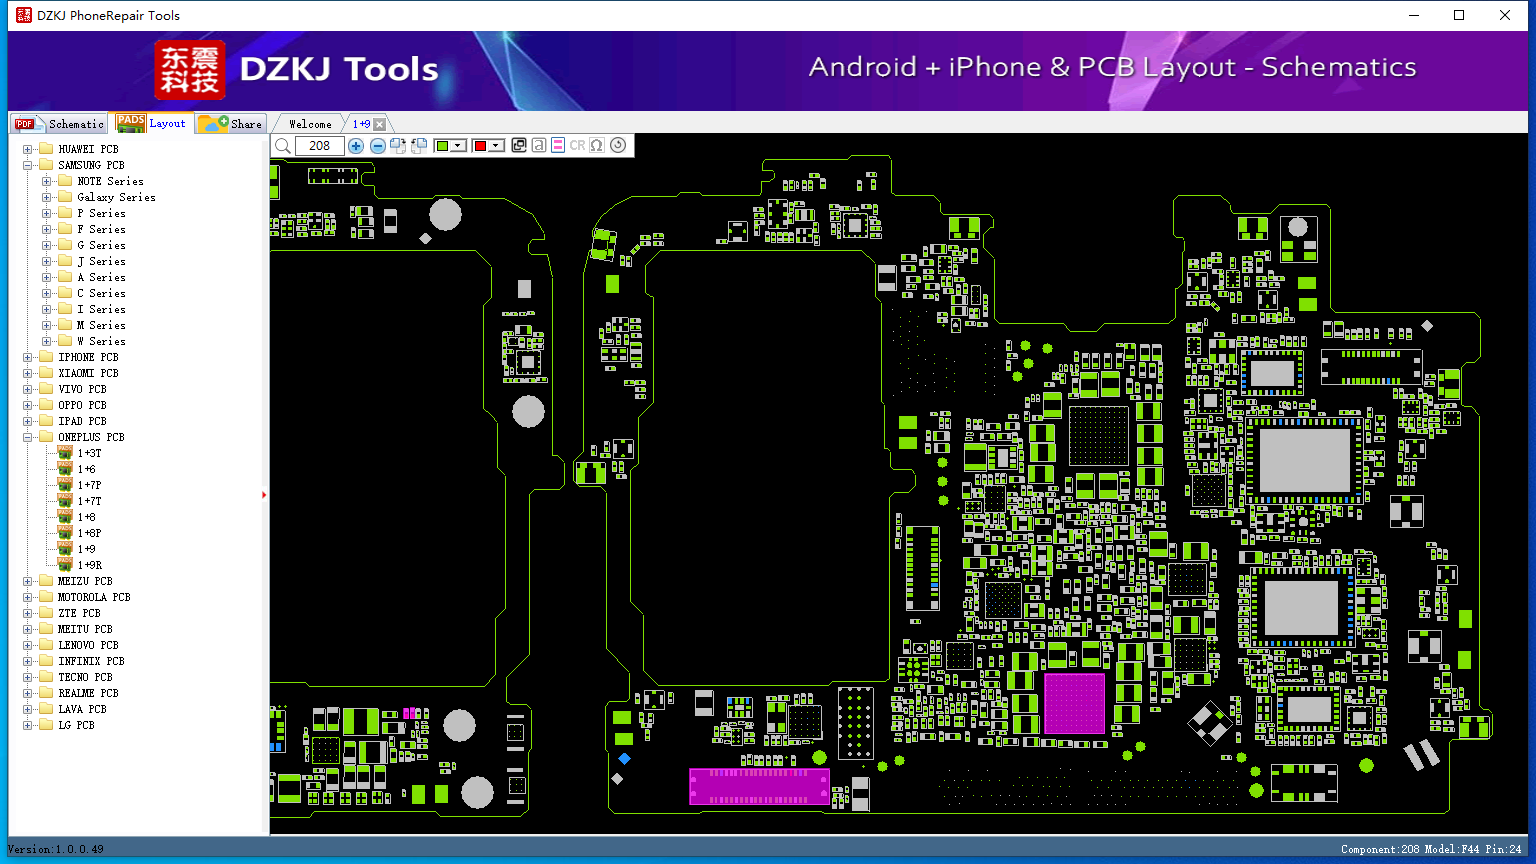This screenshot has width=1536, height=864.
Task: Zoom out with the blue minus icon
Action: point(378,146)
